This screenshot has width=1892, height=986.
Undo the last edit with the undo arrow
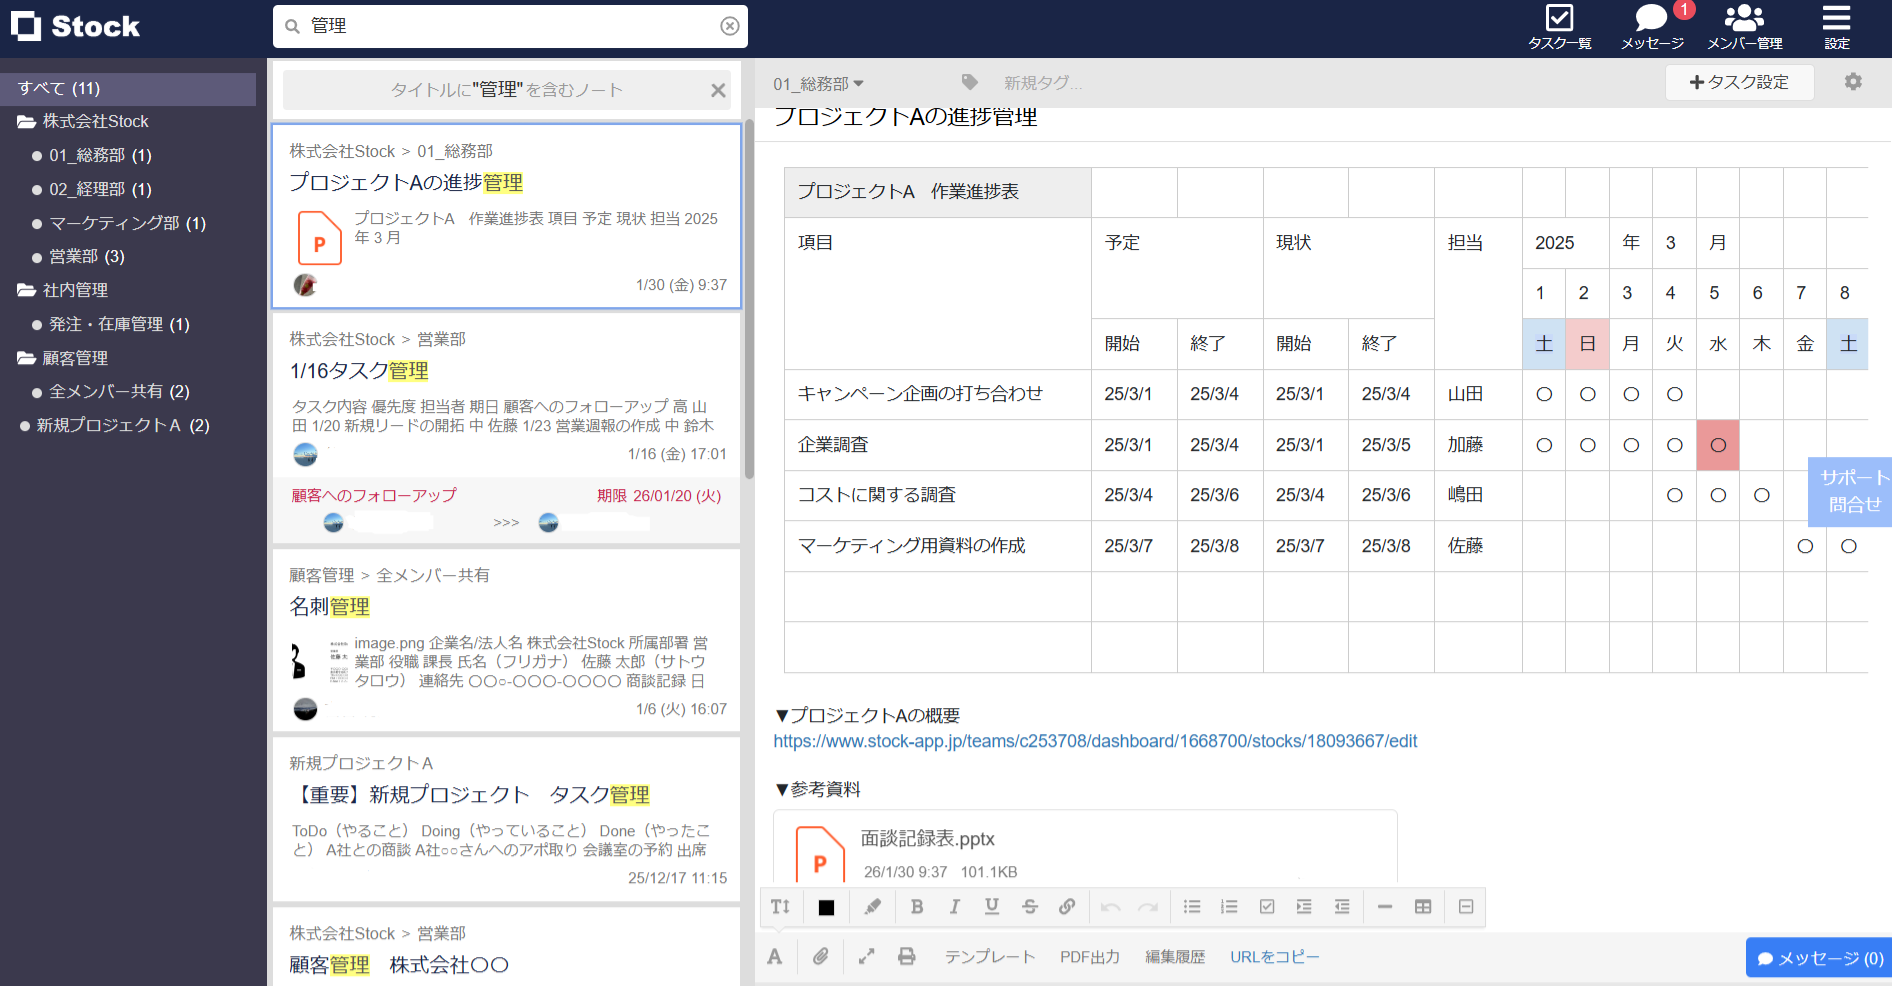pos(1109,907)
